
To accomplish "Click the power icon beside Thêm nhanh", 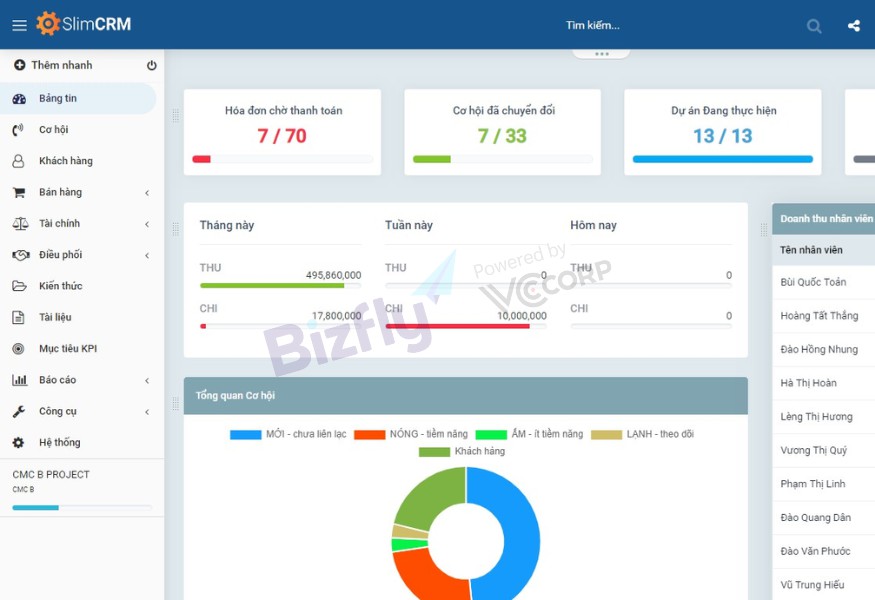I will 152,66.
